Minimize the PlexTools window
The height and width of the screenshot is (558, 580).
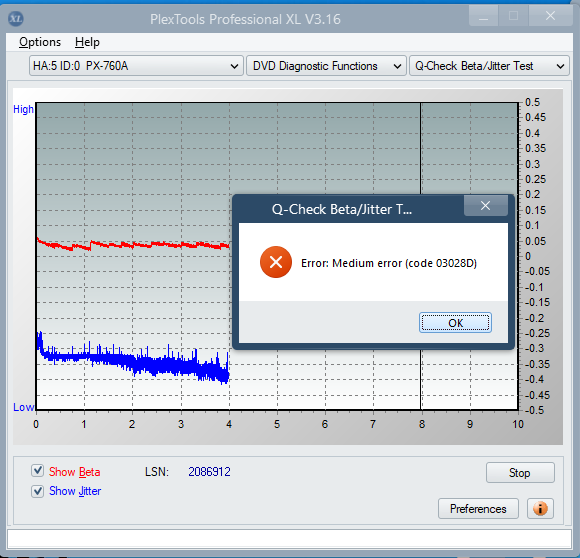tap(483, 16)
